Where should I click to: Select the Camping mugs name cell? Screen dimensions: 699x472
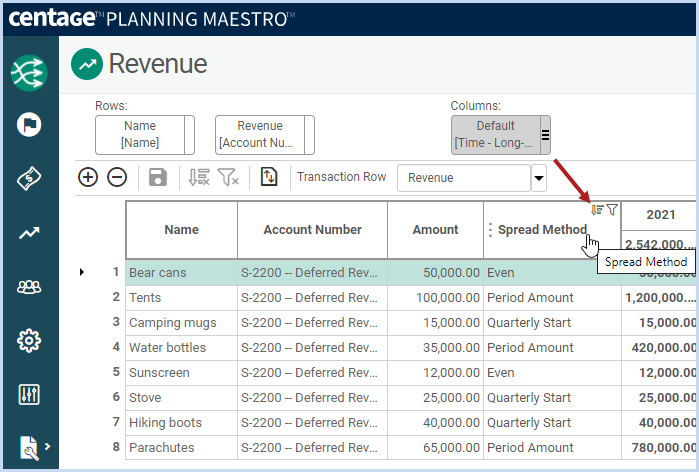[181, 323]
